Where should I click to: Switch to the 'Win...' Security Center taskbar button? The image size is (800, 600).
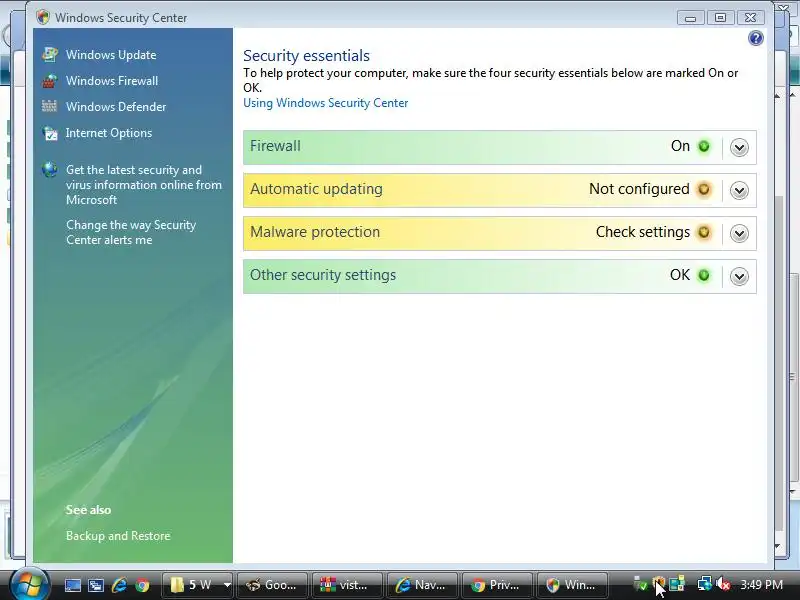571,585
